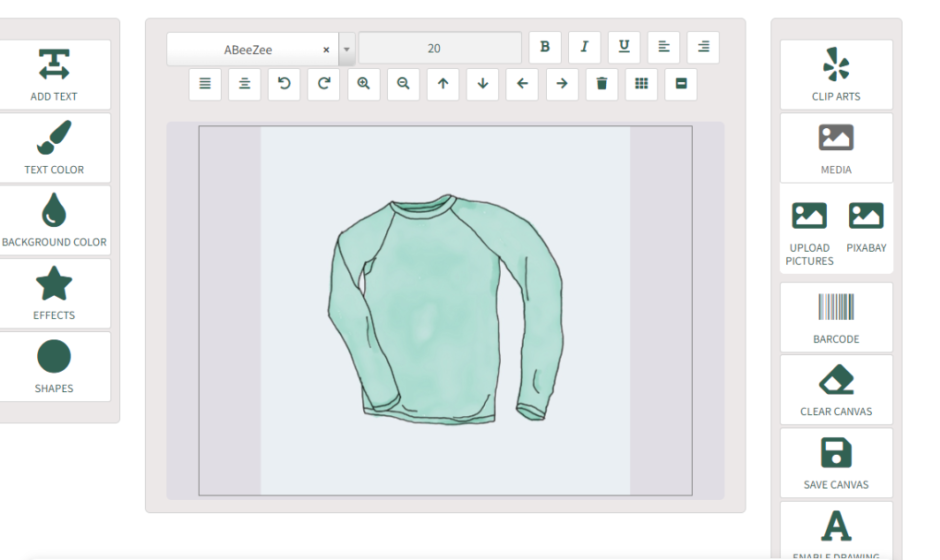Click the Add Text tool
This screenshot has width=940, height=560.
pyautogui.click(x=54, y=75)
